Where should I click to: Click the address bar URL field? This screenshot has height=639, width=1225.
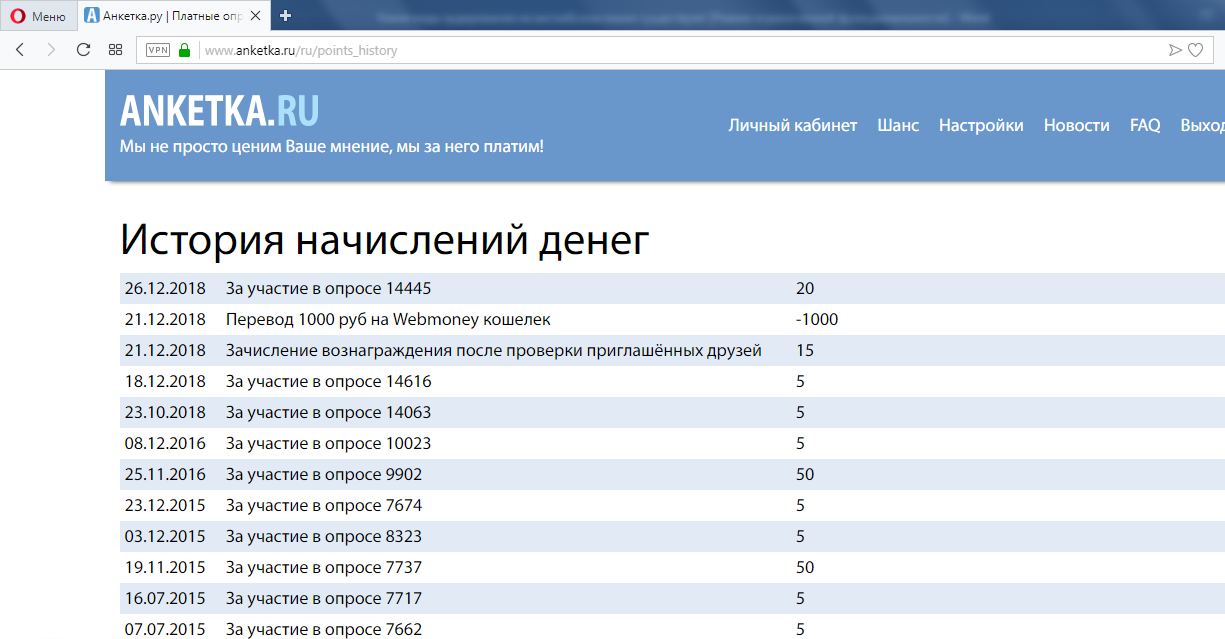[600, 50]
